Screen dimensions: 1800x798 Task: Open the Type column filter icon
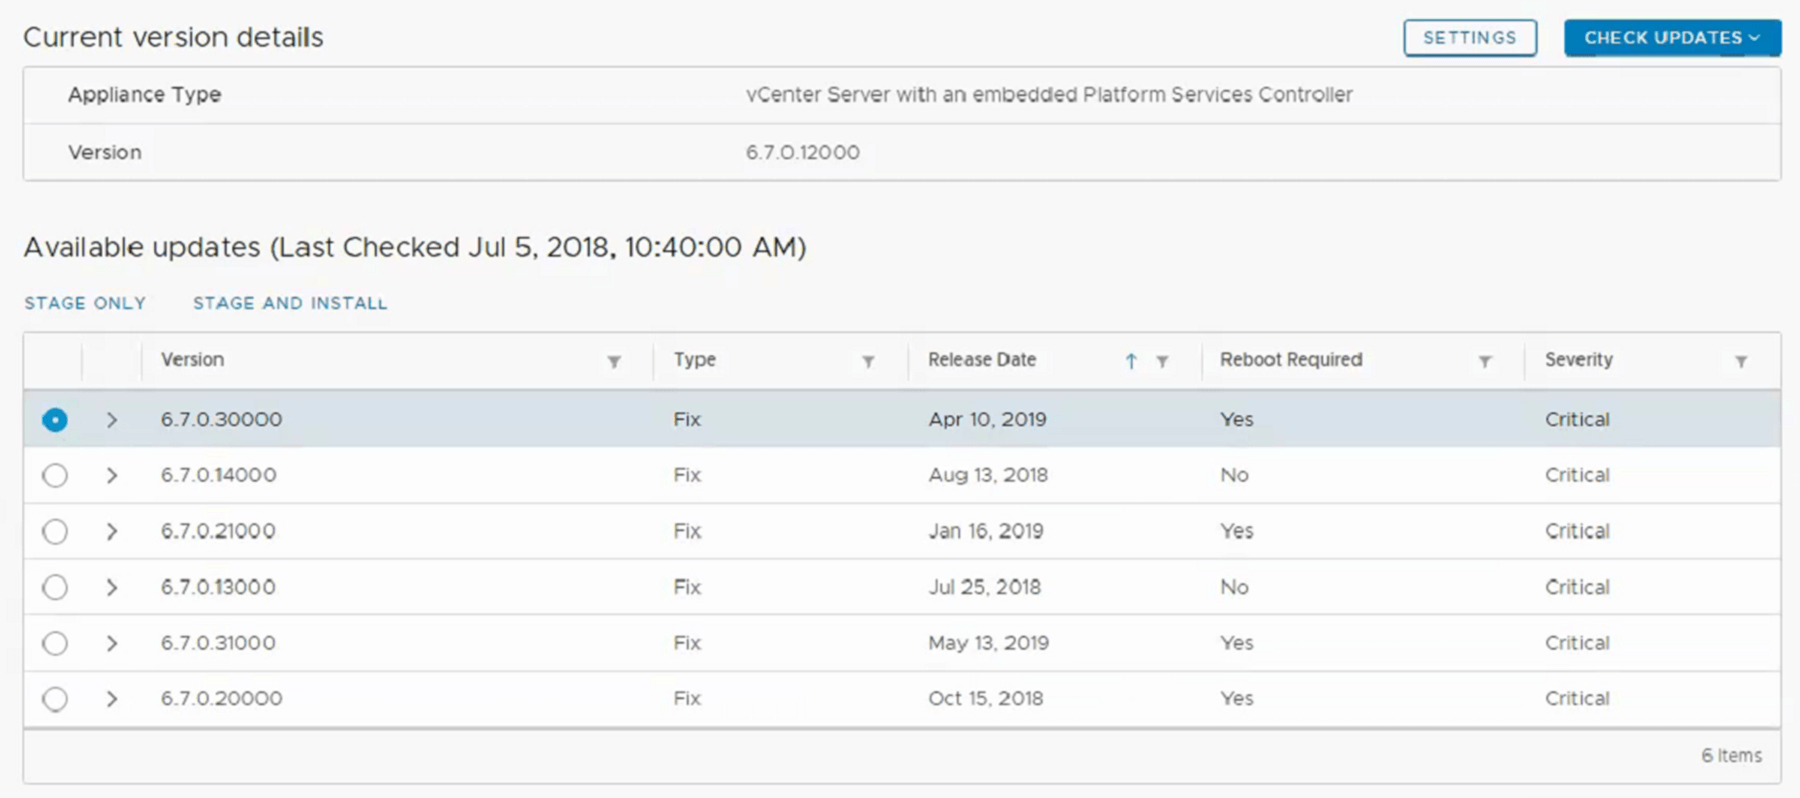point(868,361)
